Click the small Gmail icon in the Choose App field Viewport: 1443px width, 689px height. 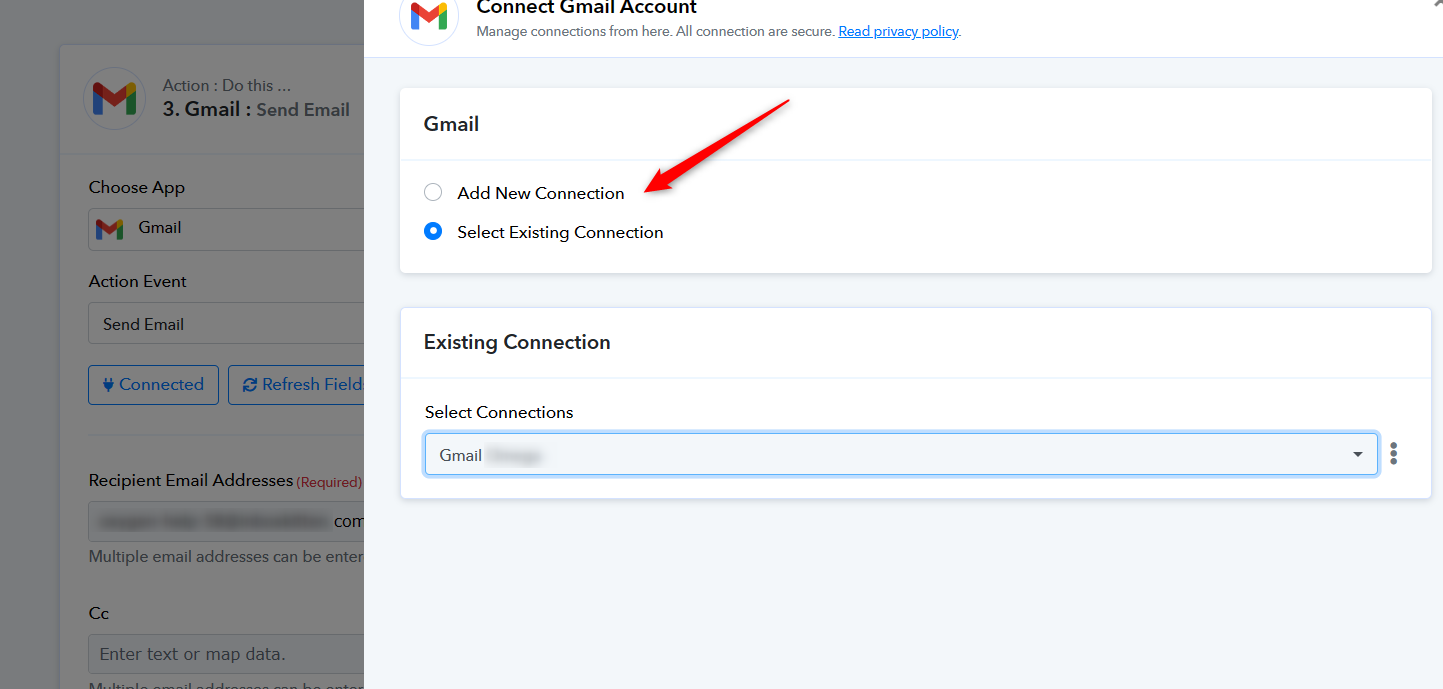(x=109, y=228)
